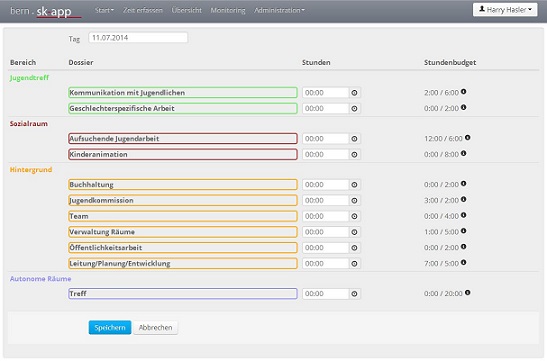Open the Übersicht page

186,10
